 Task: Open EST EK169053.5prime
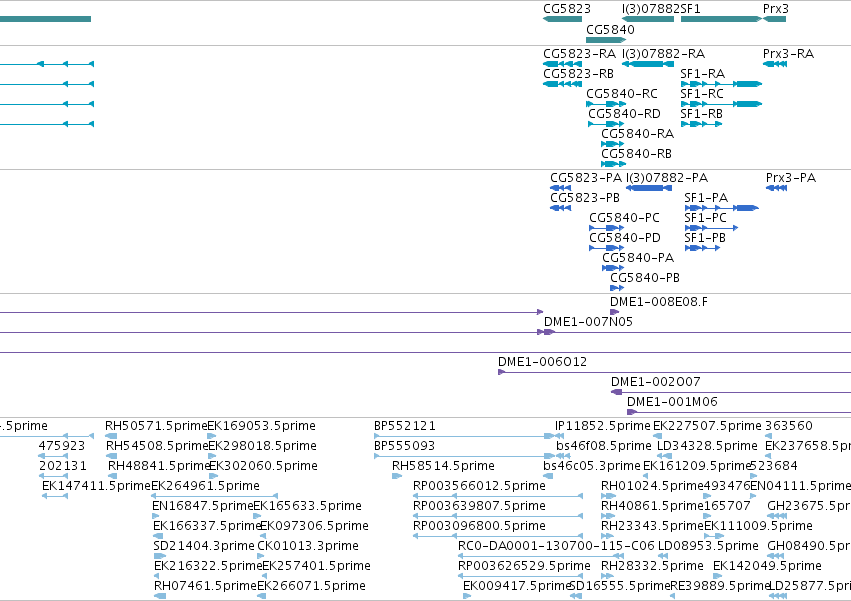pyautogui.click(x=212, y=436)
